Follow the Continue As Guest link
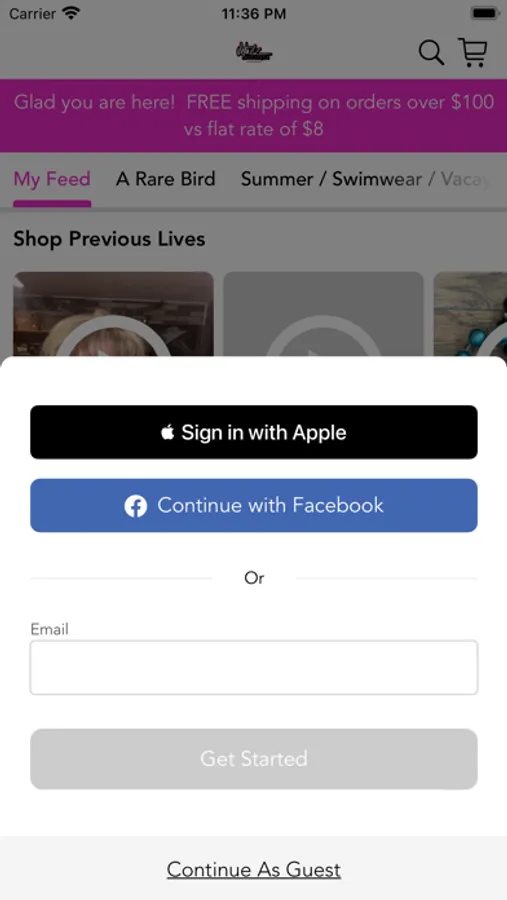 [254, 870]
